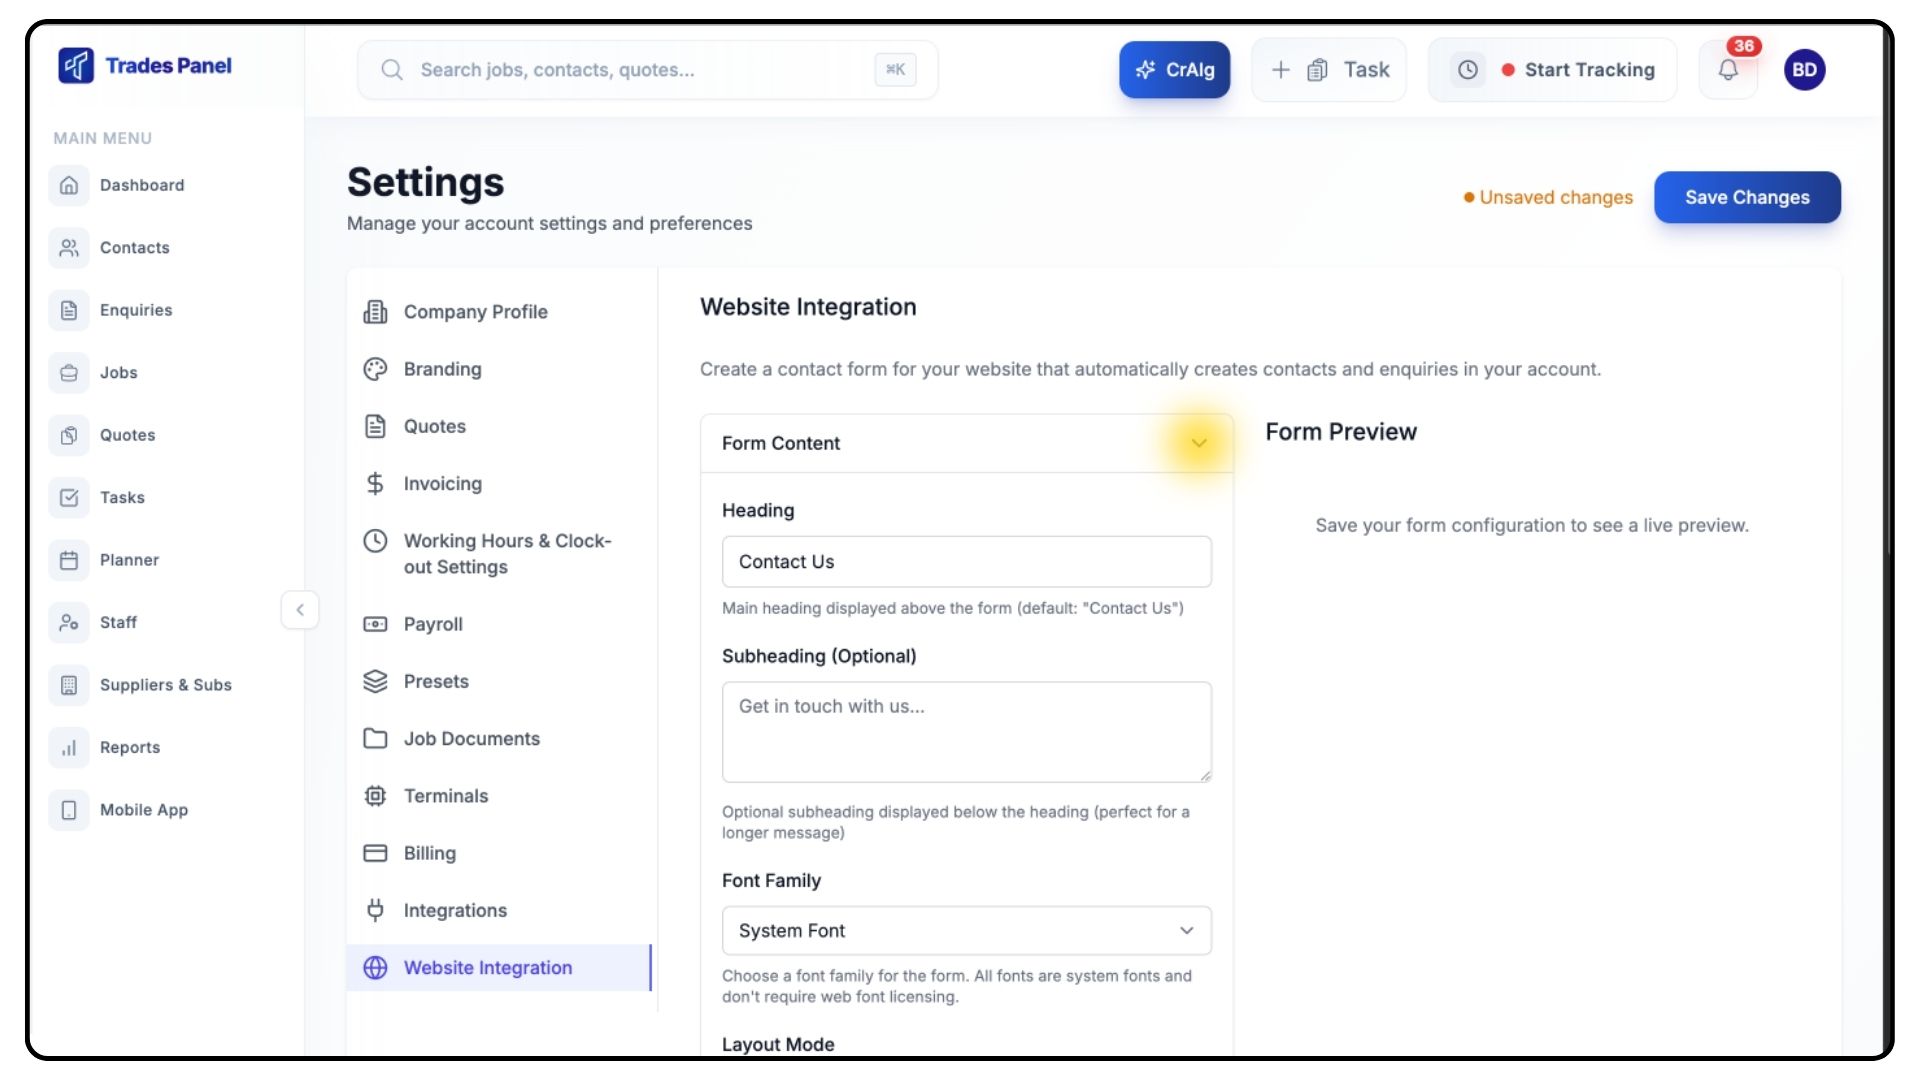This screenshot has width=1920, height=1080.
Task: Collapse the Form Content section chevron
Action: (x=1199, y=443)
